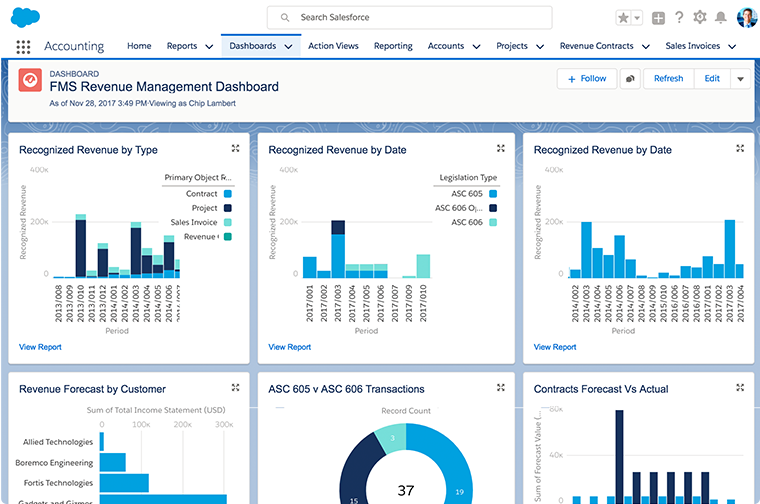The image size is (760, 504).
Task: Open the Help question mark icon
Action: (679, 17)
